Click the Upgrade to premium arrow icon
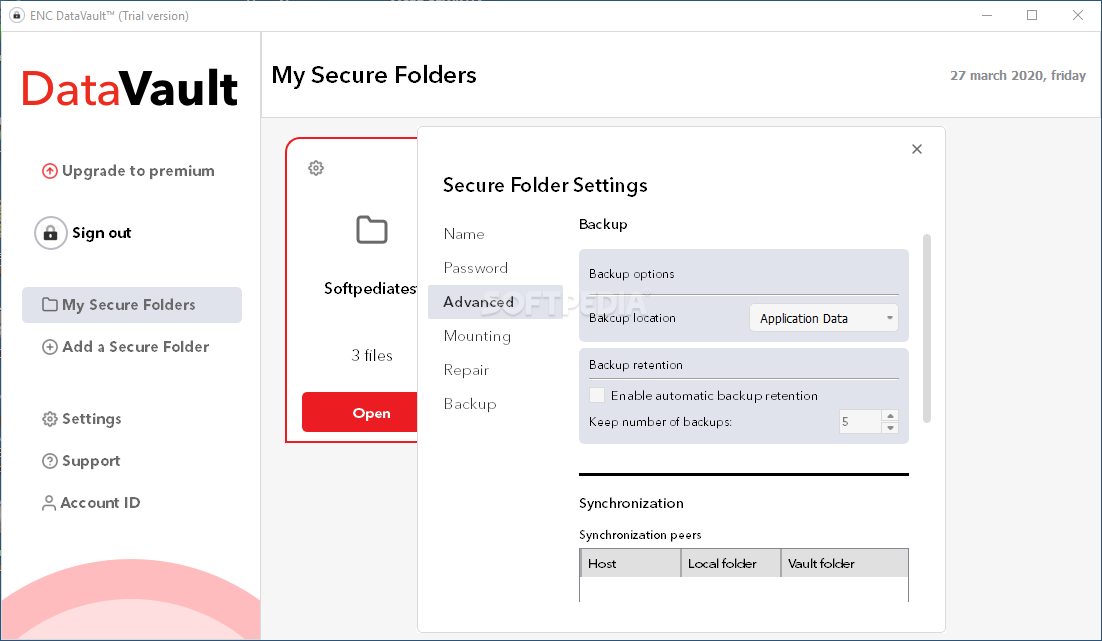Screen dimensions: 1102x641 [x=49, y=171]
